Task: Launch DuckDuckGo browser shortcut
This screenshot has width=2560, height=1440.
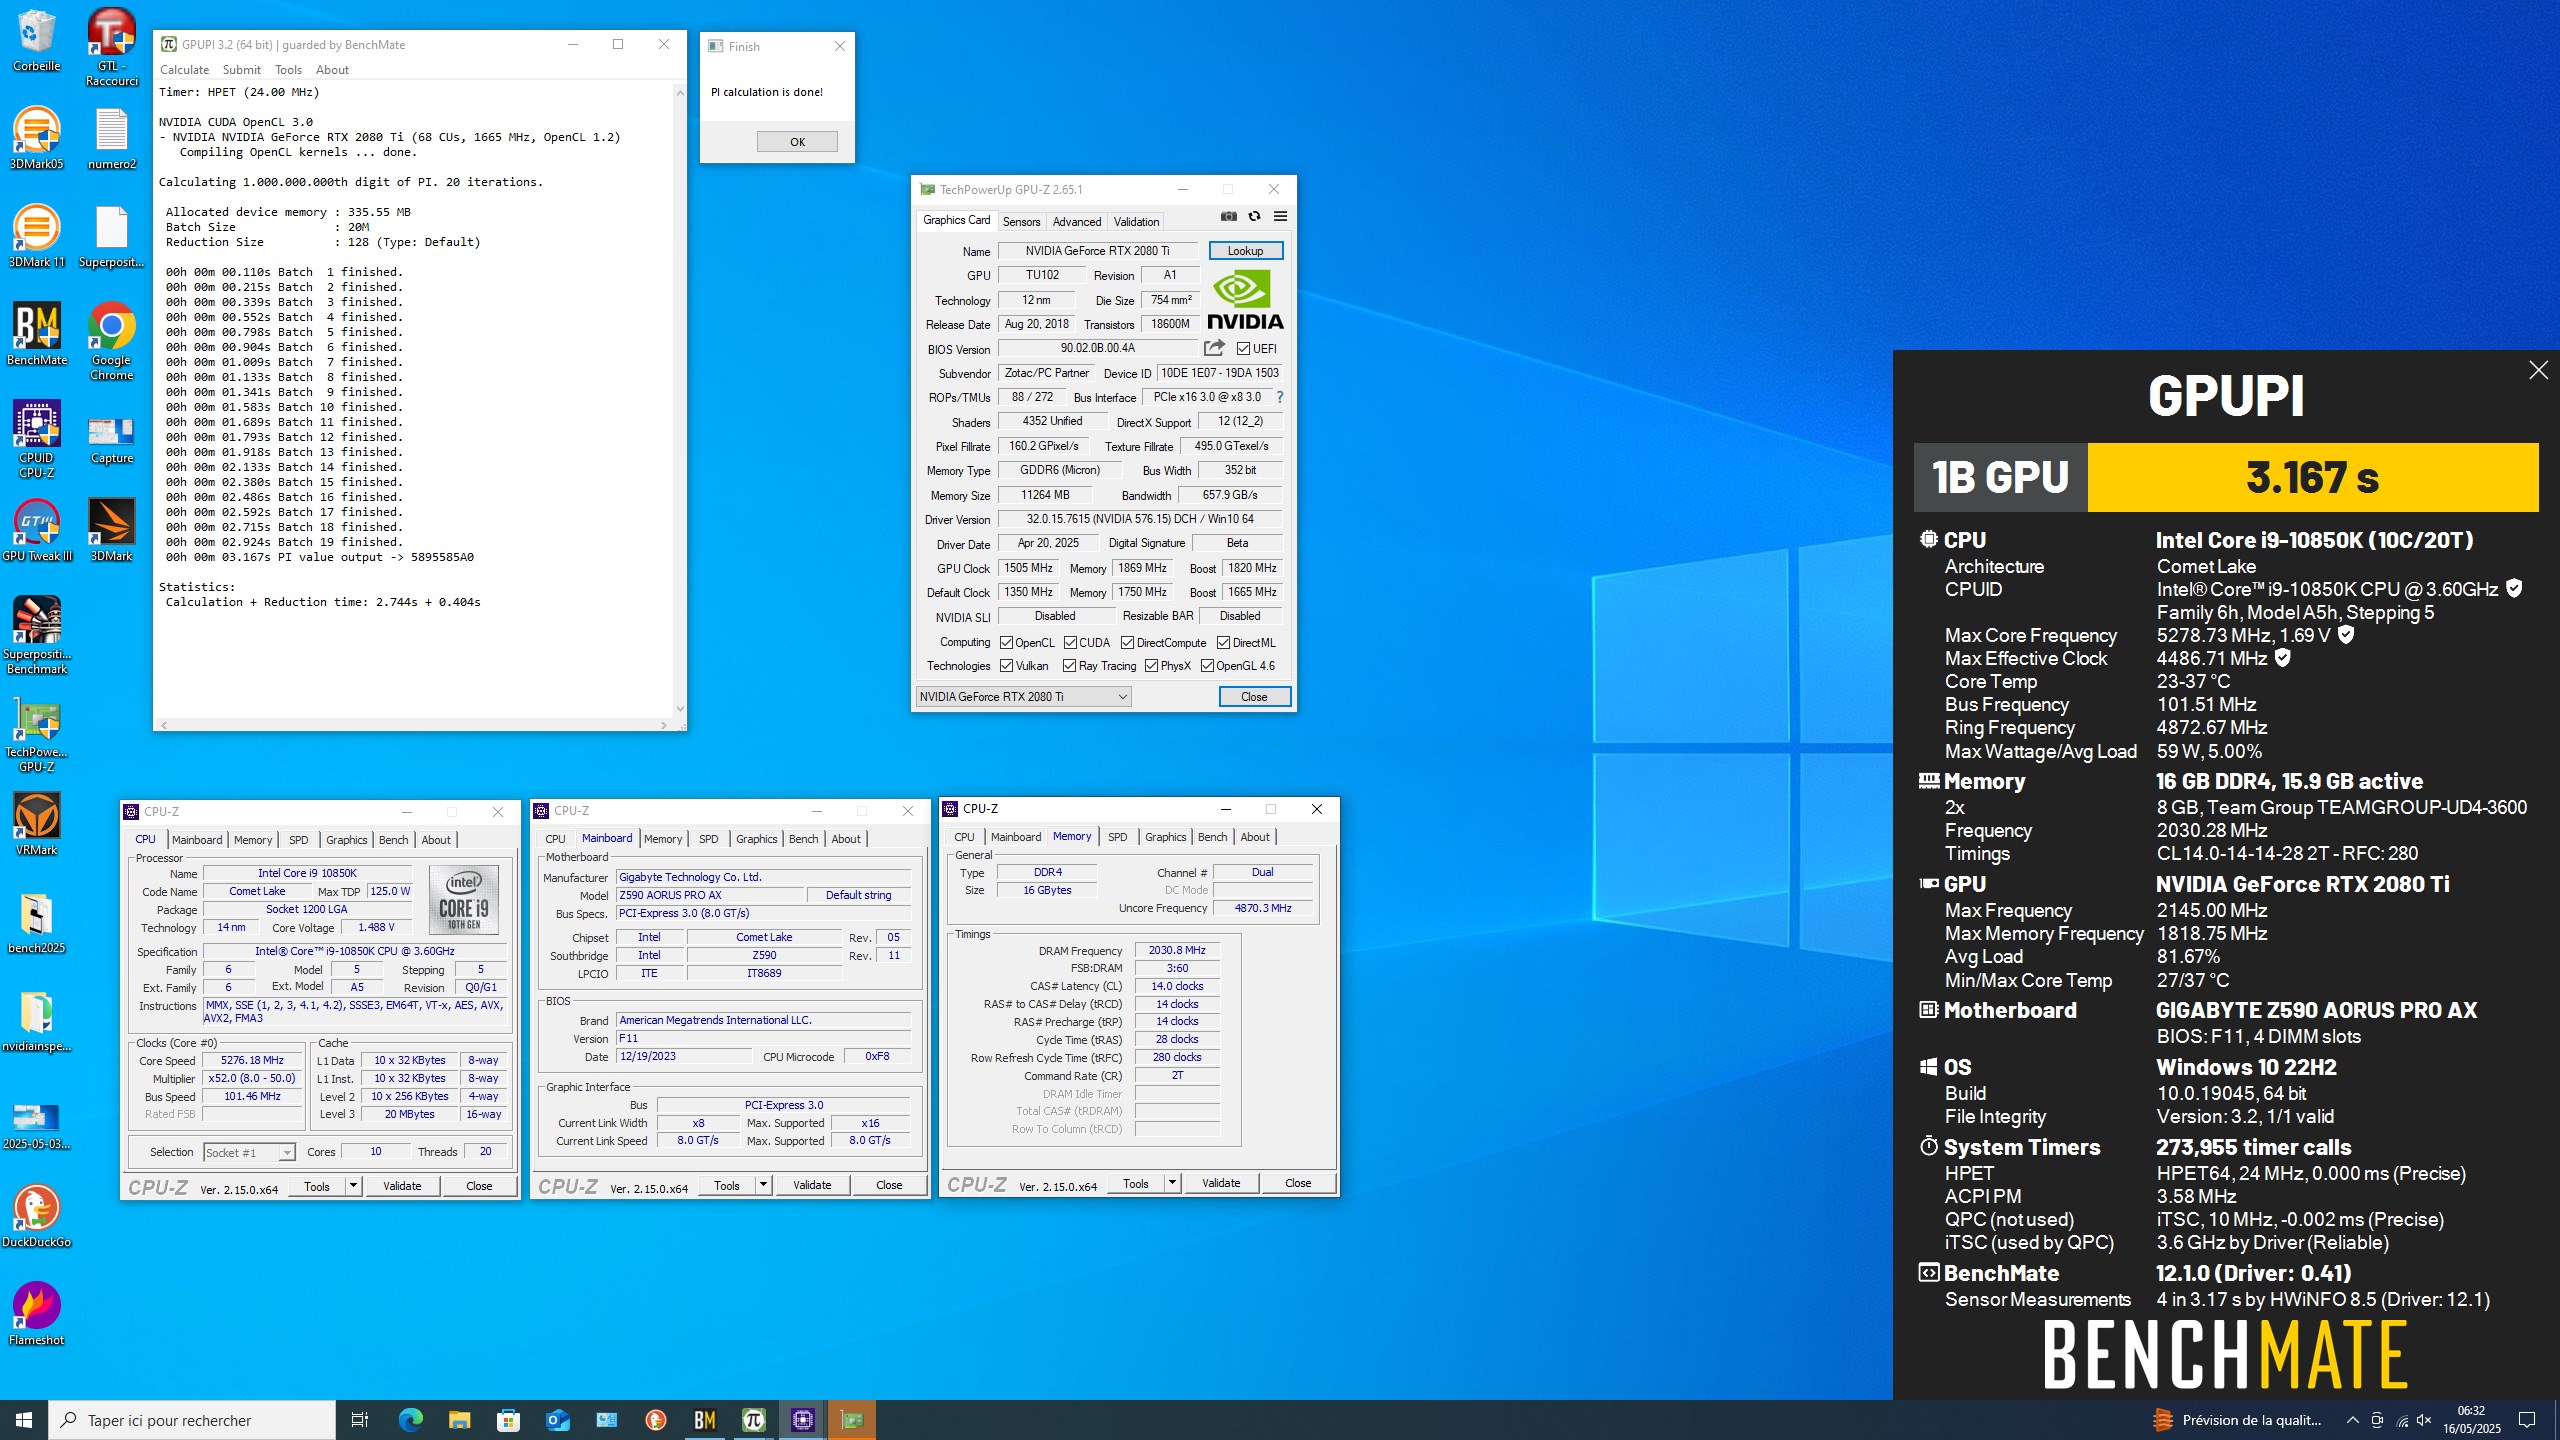Action: (x=36, y=1216)
